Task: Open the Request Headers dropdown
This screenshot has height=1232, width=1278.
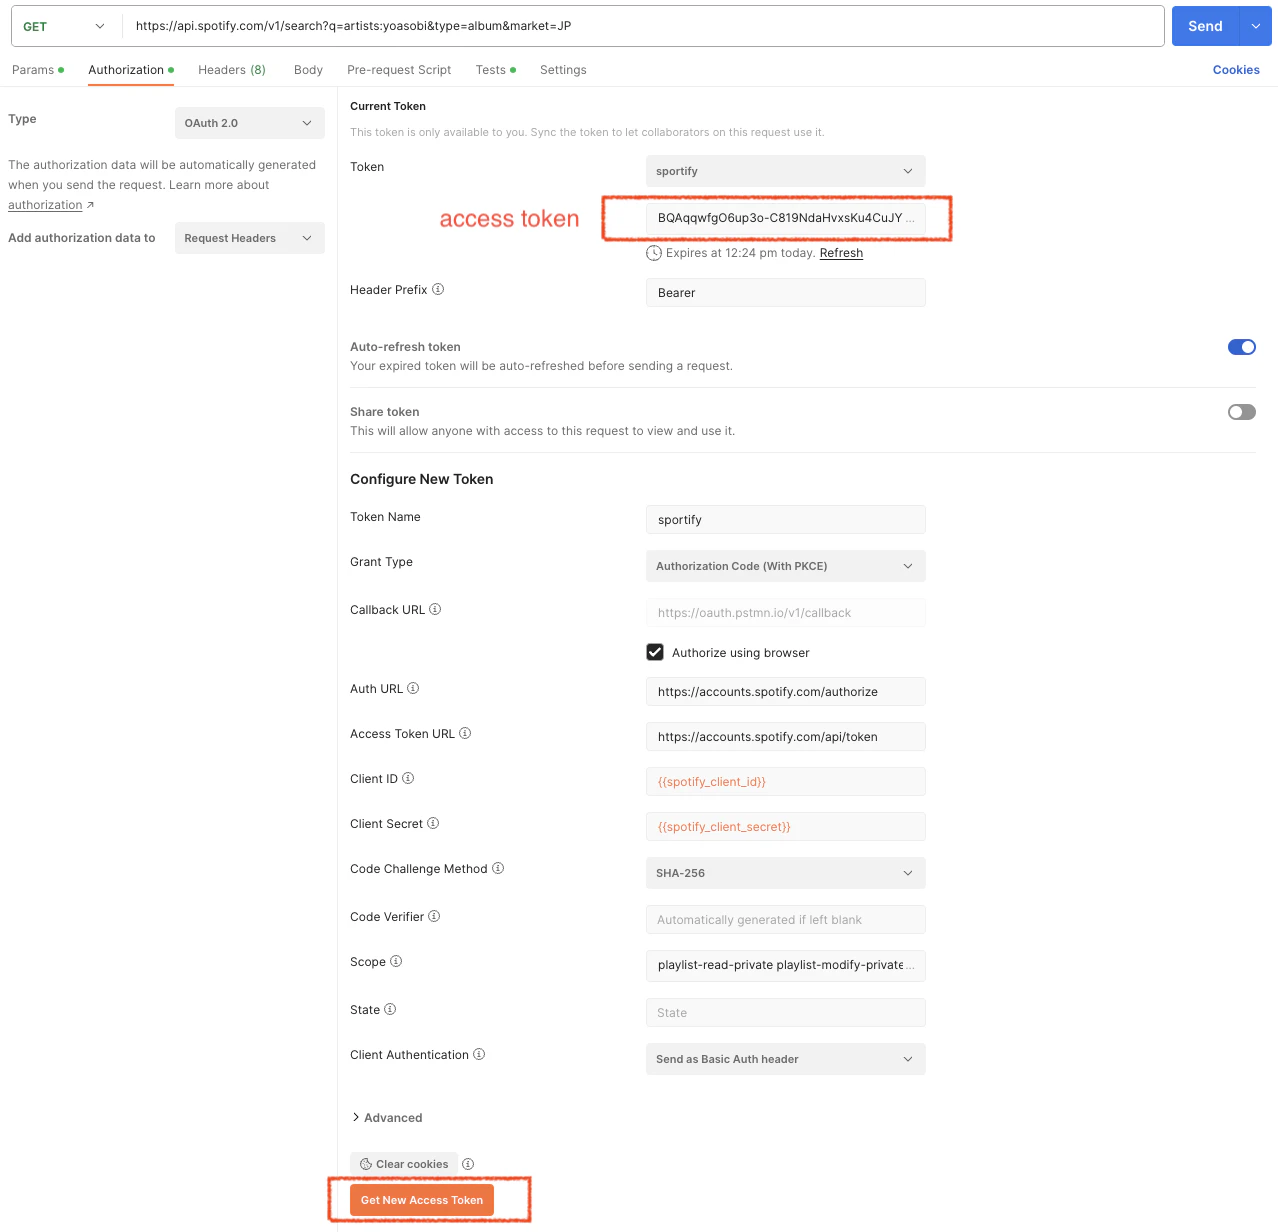Action: point(250,238)
